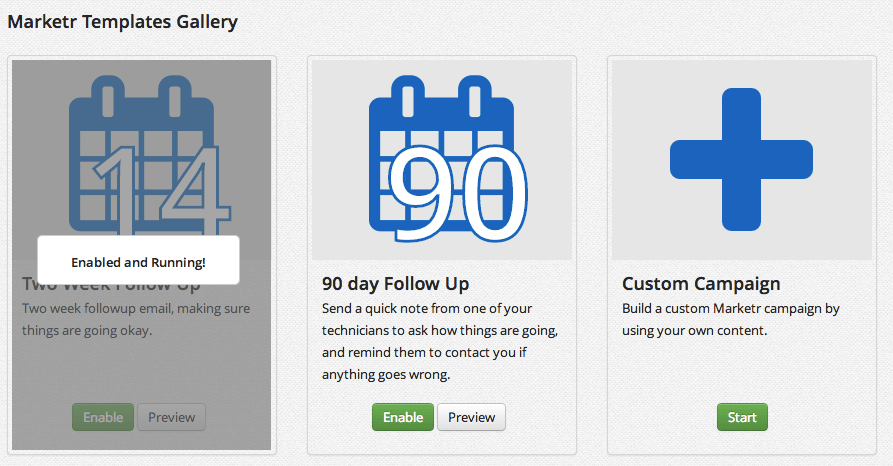Preview the 90 day Follow Up template
This screenshot has height=466, width=893.
point(471,417)
